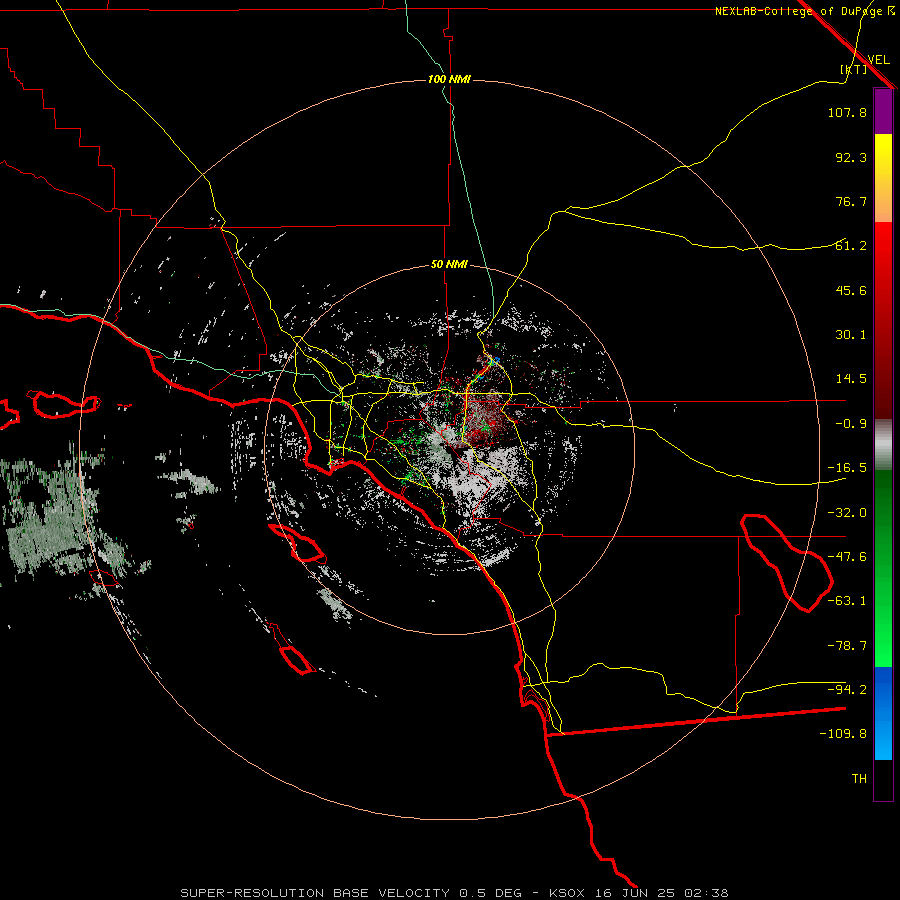Click the 50 NMI range ring label

pyautogui.click(x=449, y=264)
